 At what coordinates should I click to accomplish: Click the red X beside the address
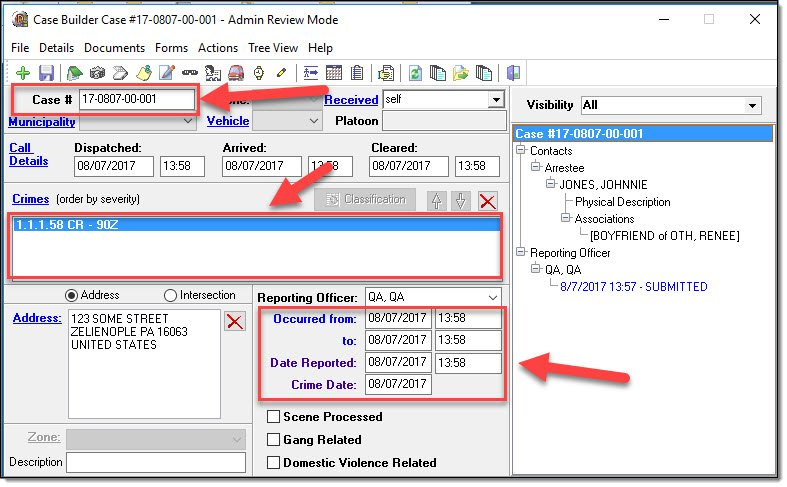234,321
